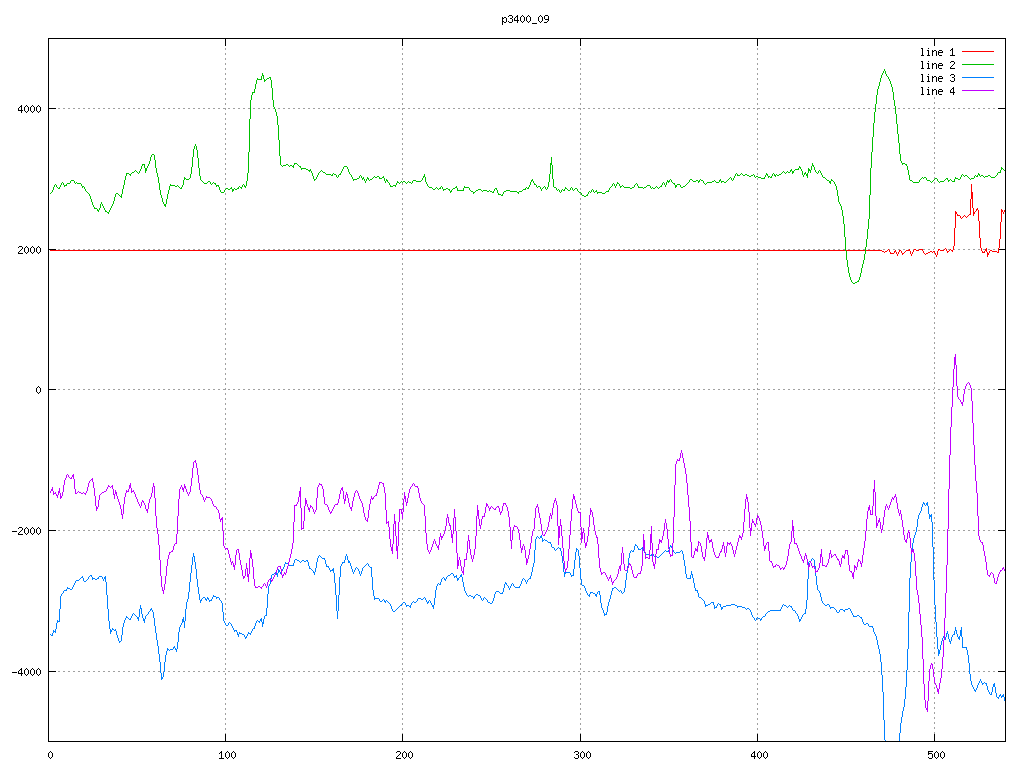1024x768 pixels.
Task: Click the 100 tick label on x-axis
Action: [x=226, y=755]
